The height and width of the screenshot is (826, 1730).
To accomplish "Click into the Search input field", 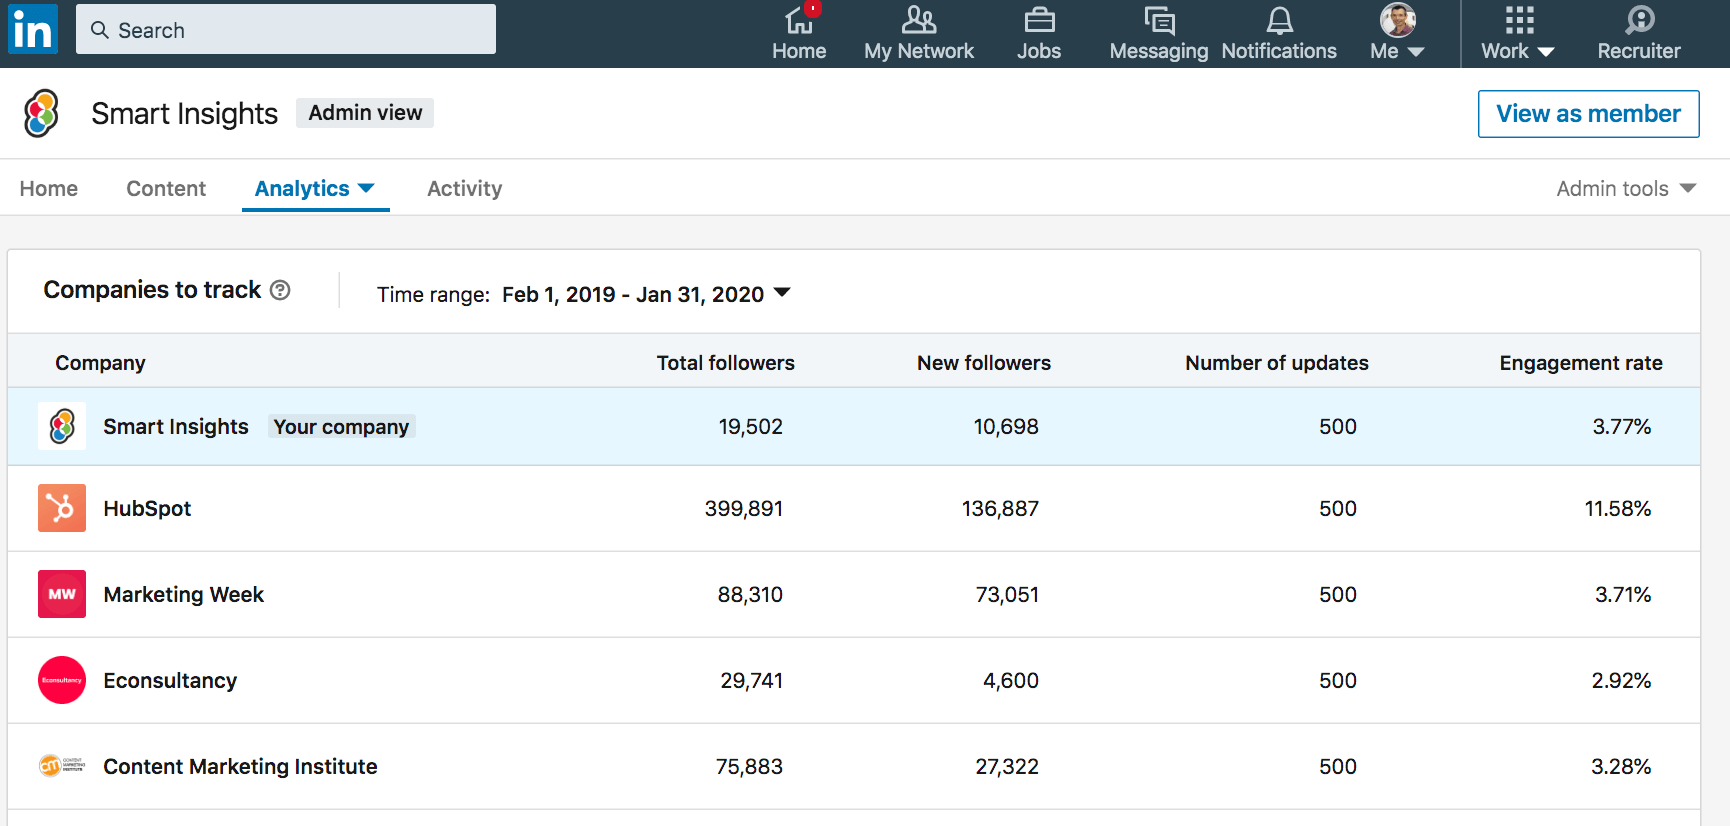I will point(286,29).
